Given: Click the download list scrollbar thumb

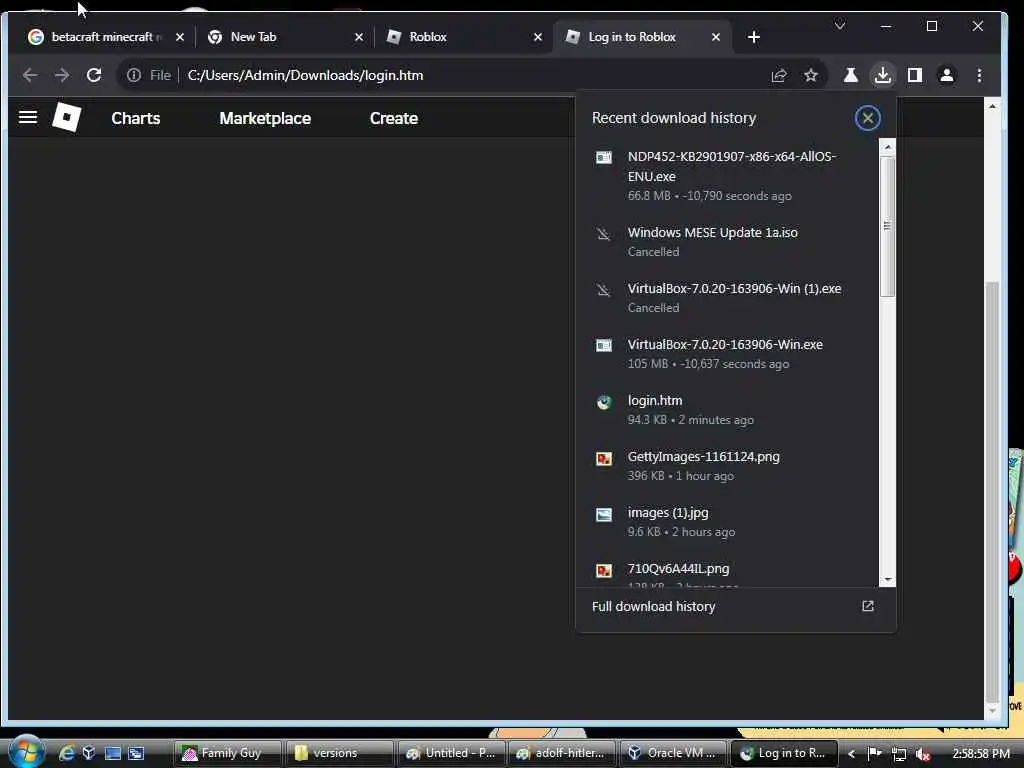Looking at the screenshot, I should coord(887,226).
